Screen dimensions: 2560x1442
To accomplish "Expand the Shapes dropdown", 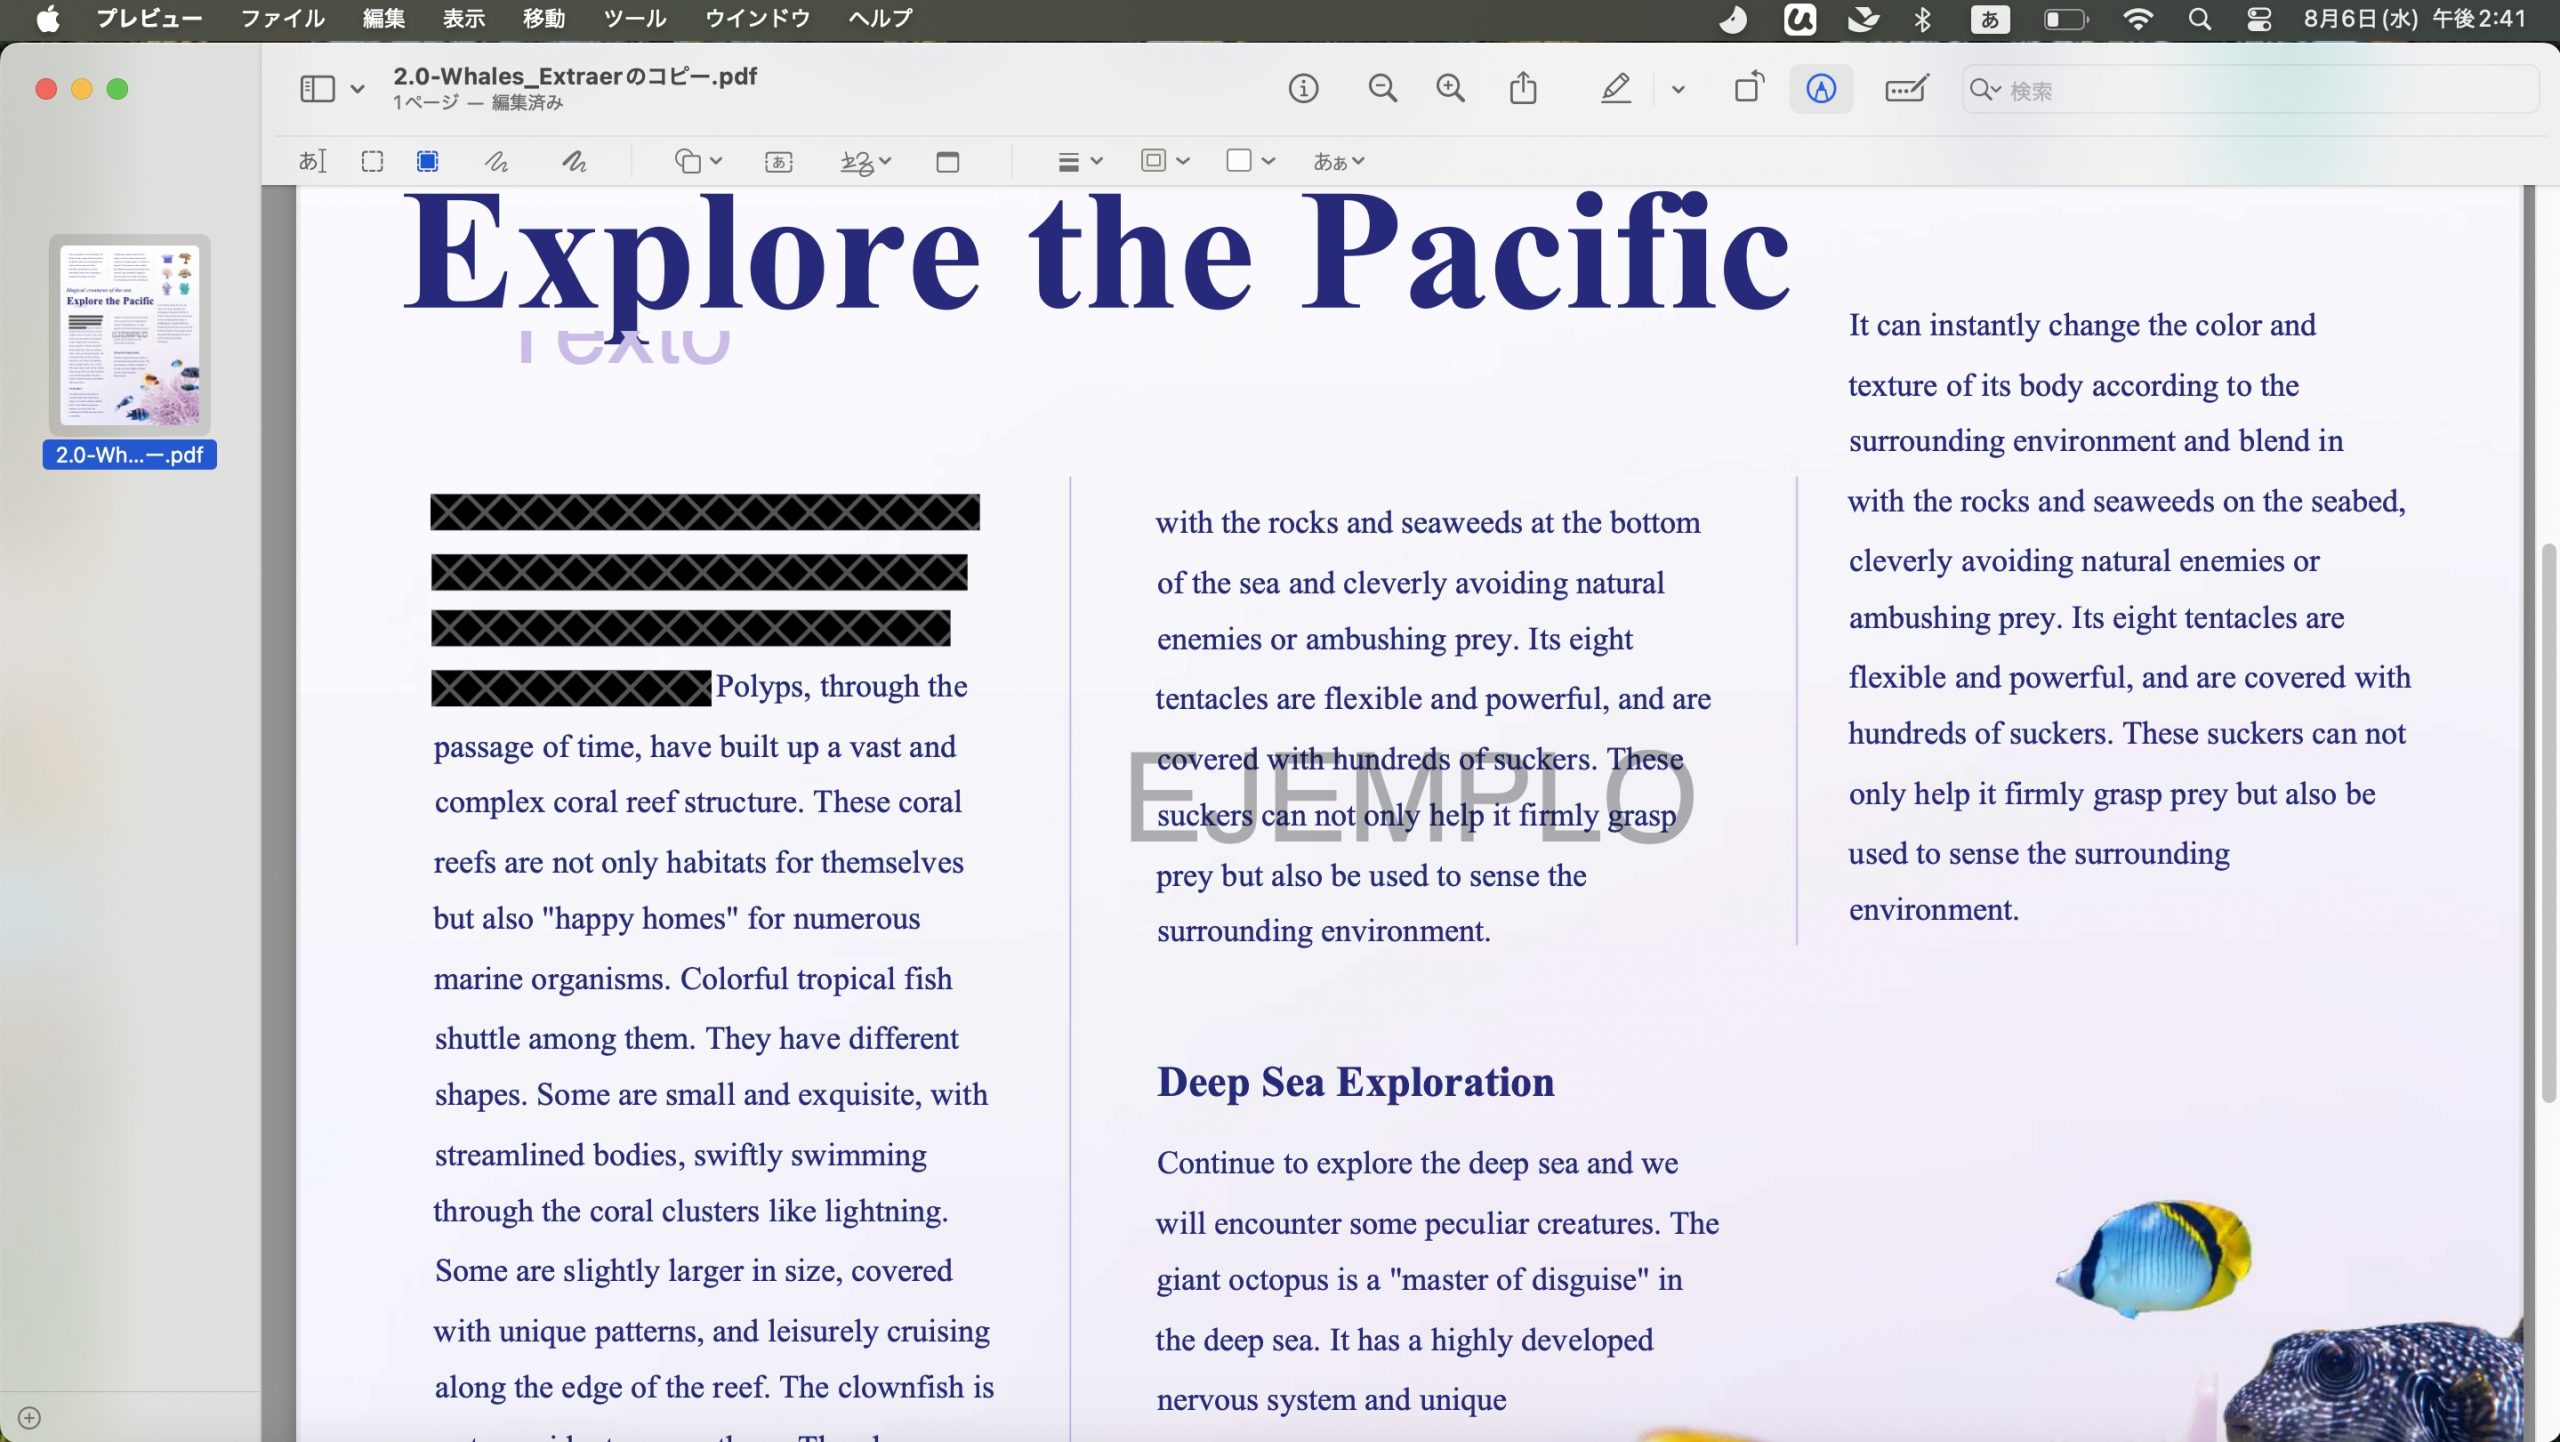I will click(698, 161).
